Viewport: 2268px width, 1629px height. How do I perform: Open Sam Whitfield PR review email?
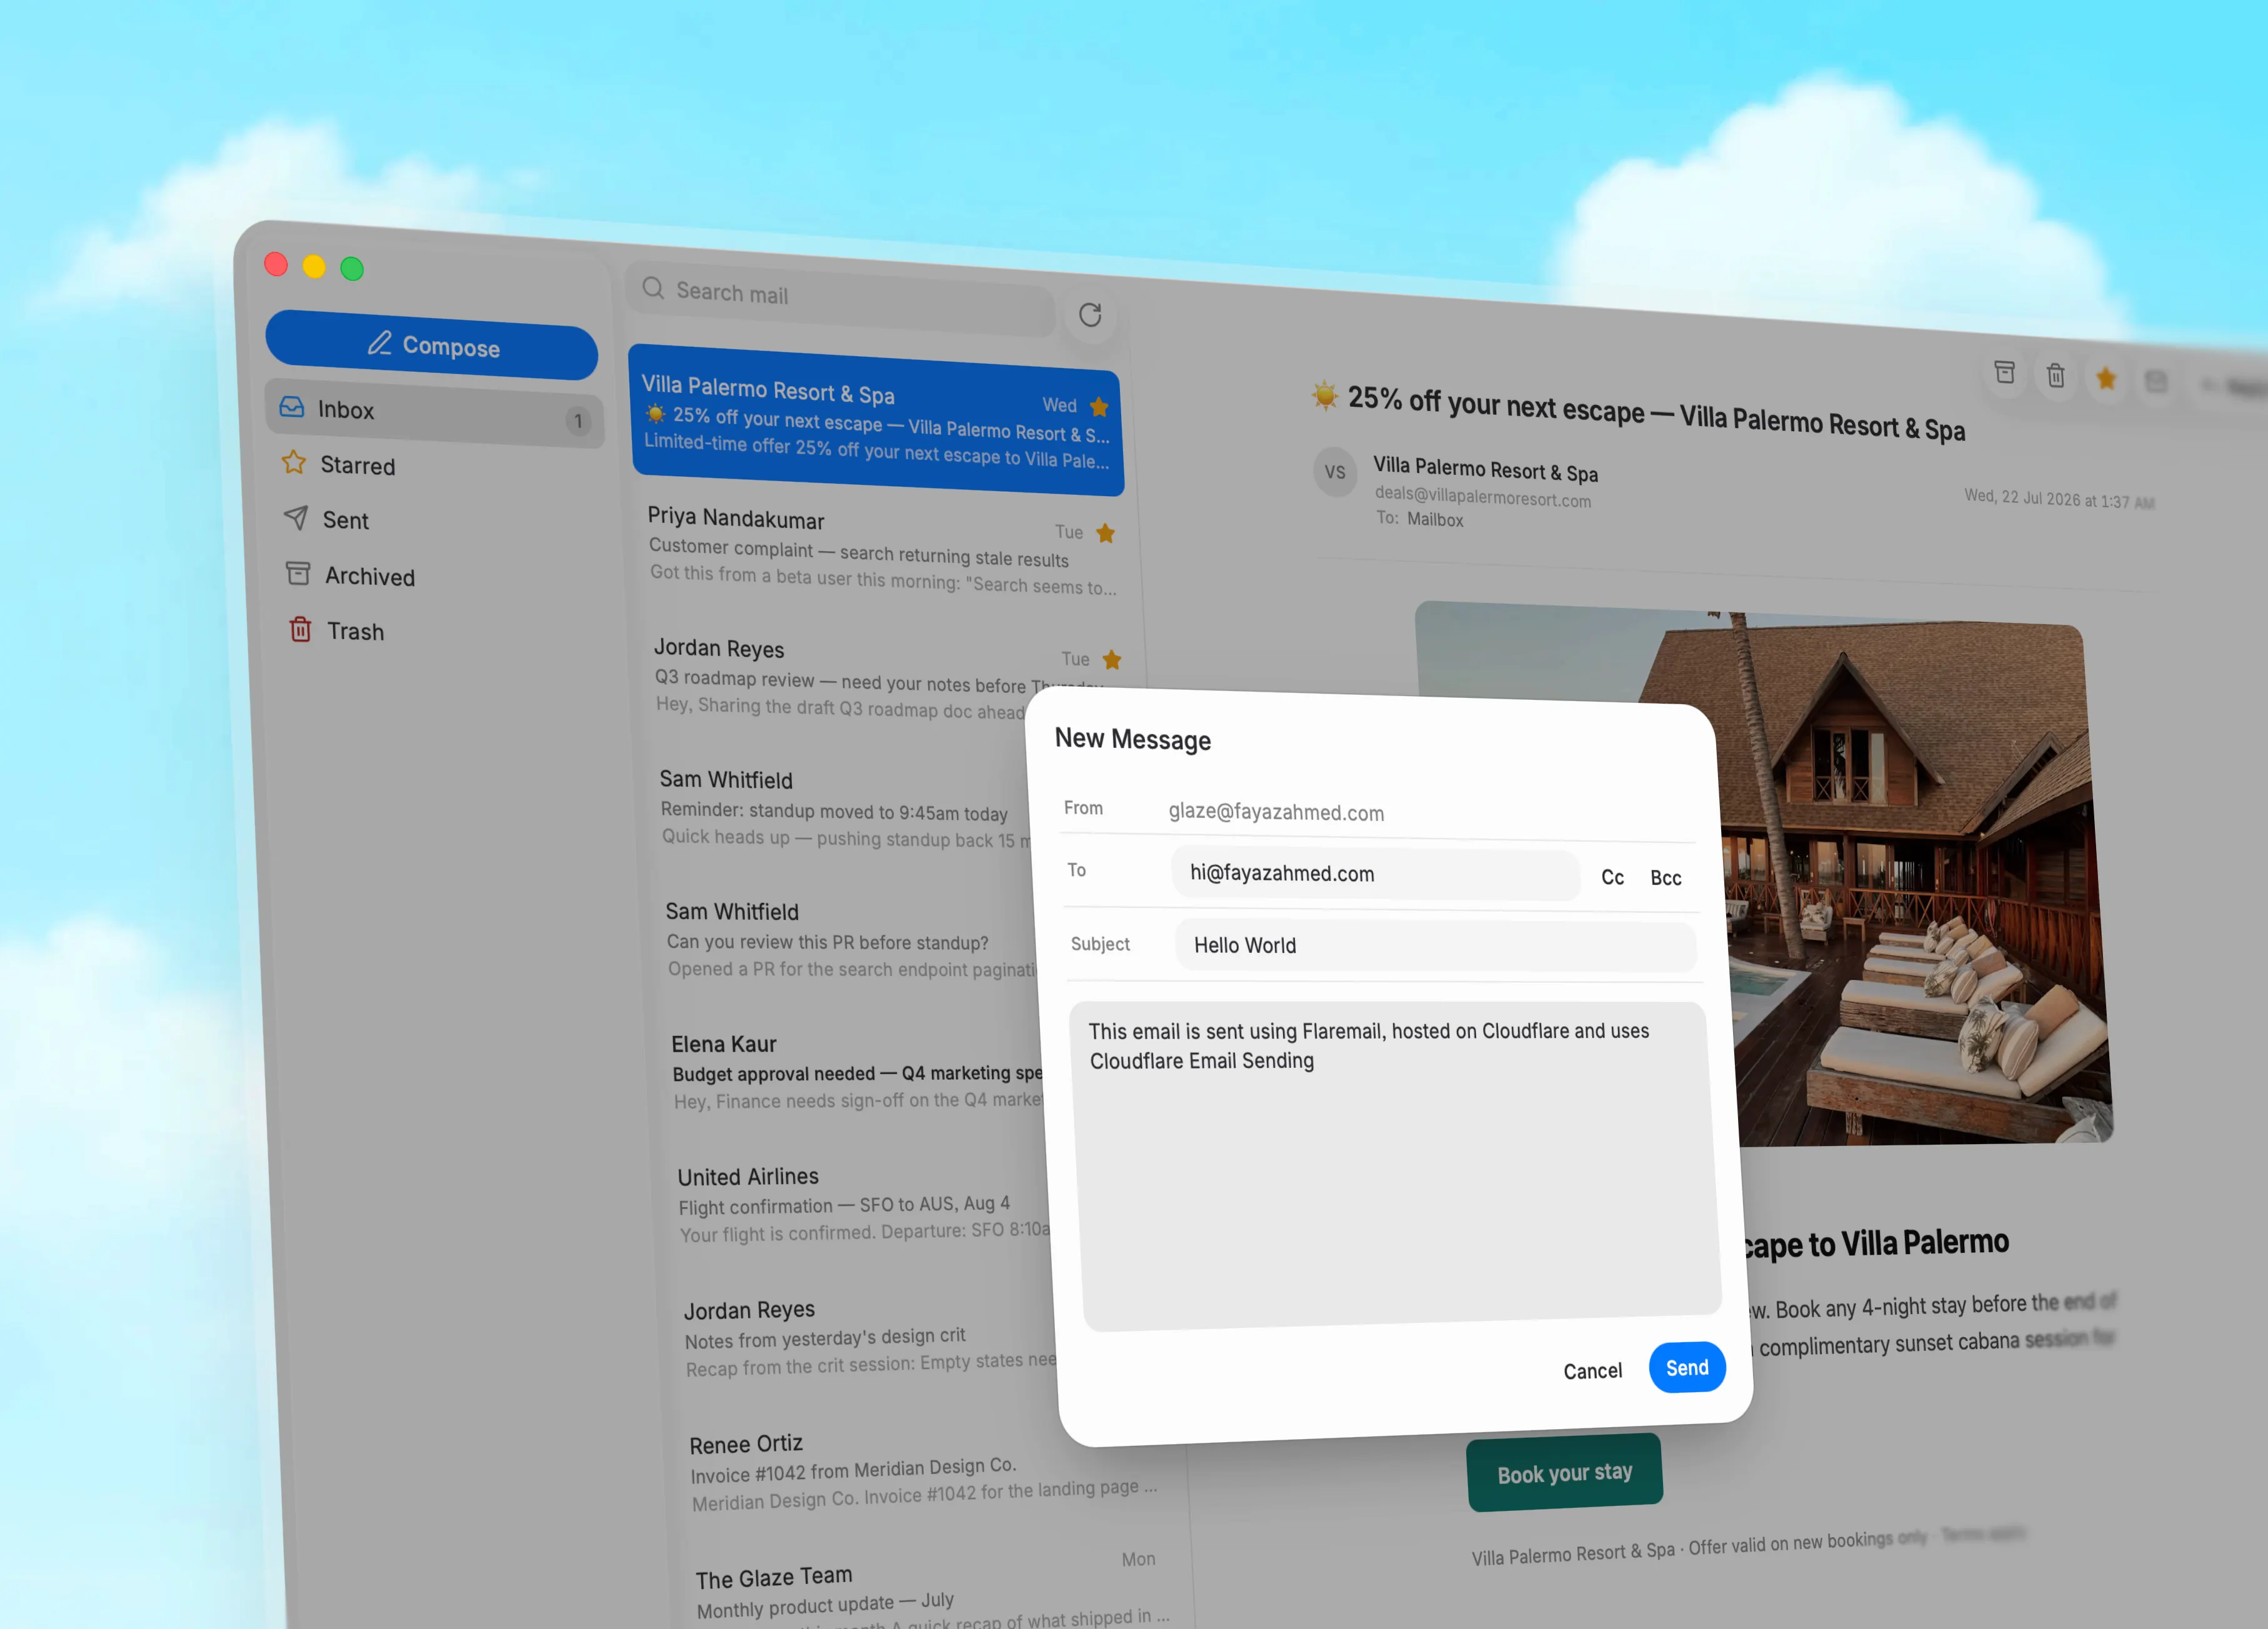(x=850, y=940)
